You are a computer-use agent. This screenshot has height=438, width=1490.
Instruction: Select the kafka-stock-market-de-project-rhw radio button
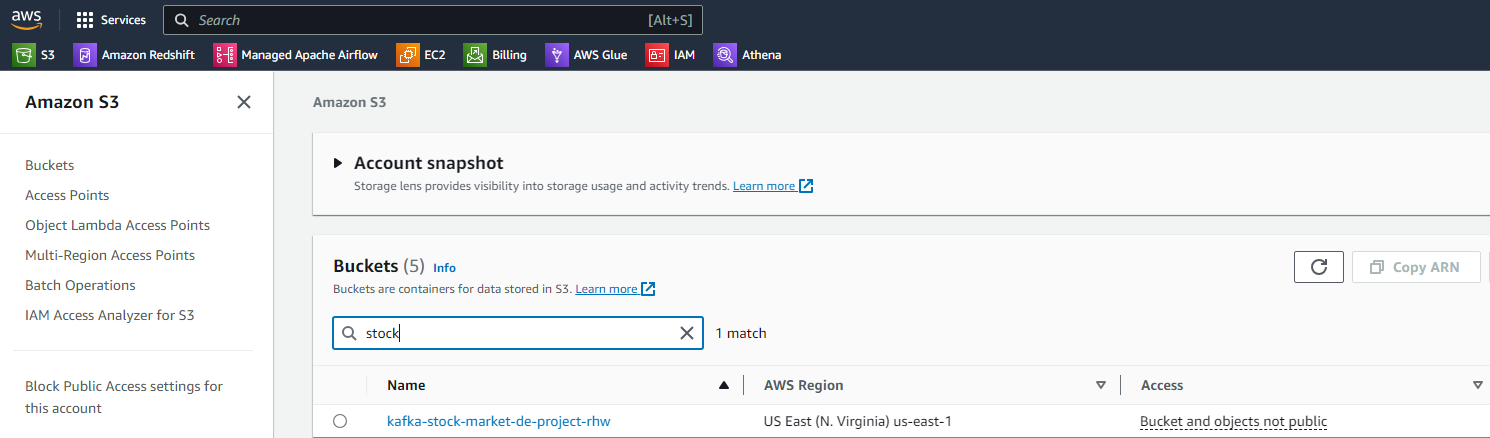tap(340, 421)
